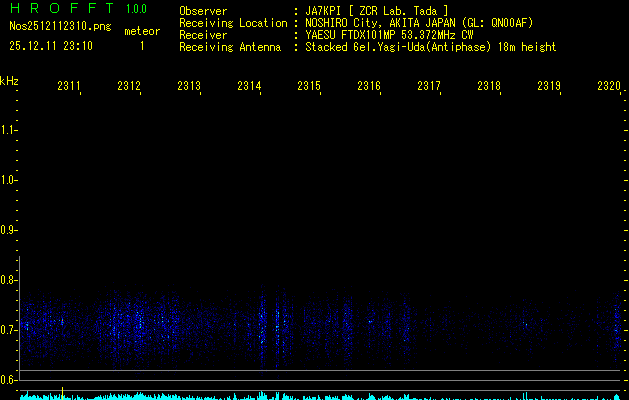Click the meteor count label
The height and width of the screenshot is (400, 629).
click(x=141, y=31)
